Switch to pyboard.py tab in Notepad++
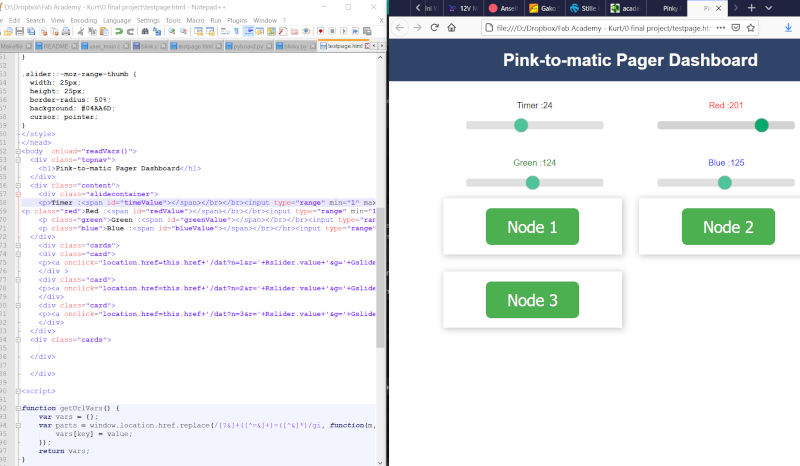This screenshot has height=466, width=800. [249, 46]
